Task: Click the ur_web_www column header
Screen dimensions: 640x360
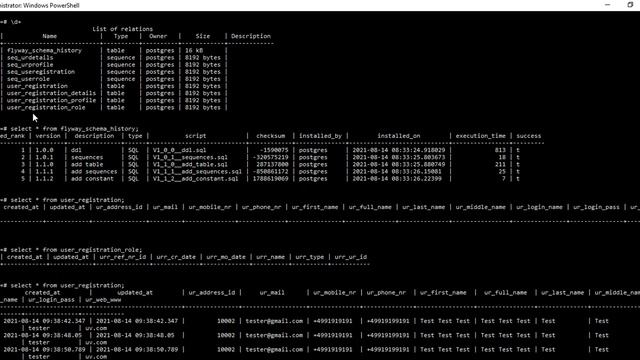Action: point(103,300)
